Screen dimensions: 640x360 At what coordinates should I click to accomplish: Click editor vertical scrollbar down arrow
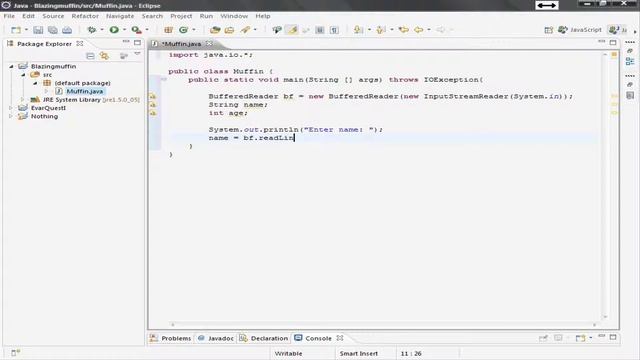tap(605, 317)
